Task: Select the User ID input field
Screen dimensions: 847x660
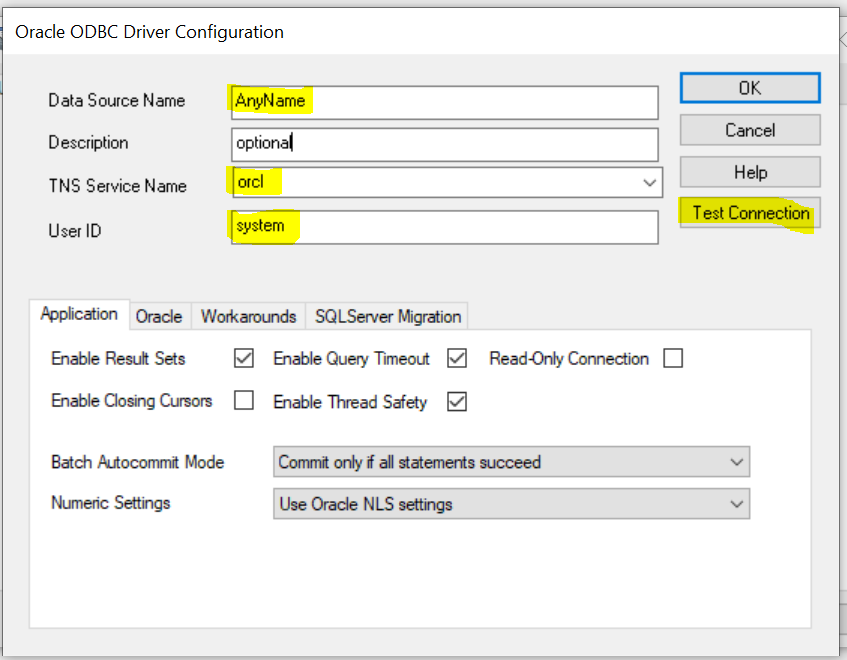Action: [445, 227]
